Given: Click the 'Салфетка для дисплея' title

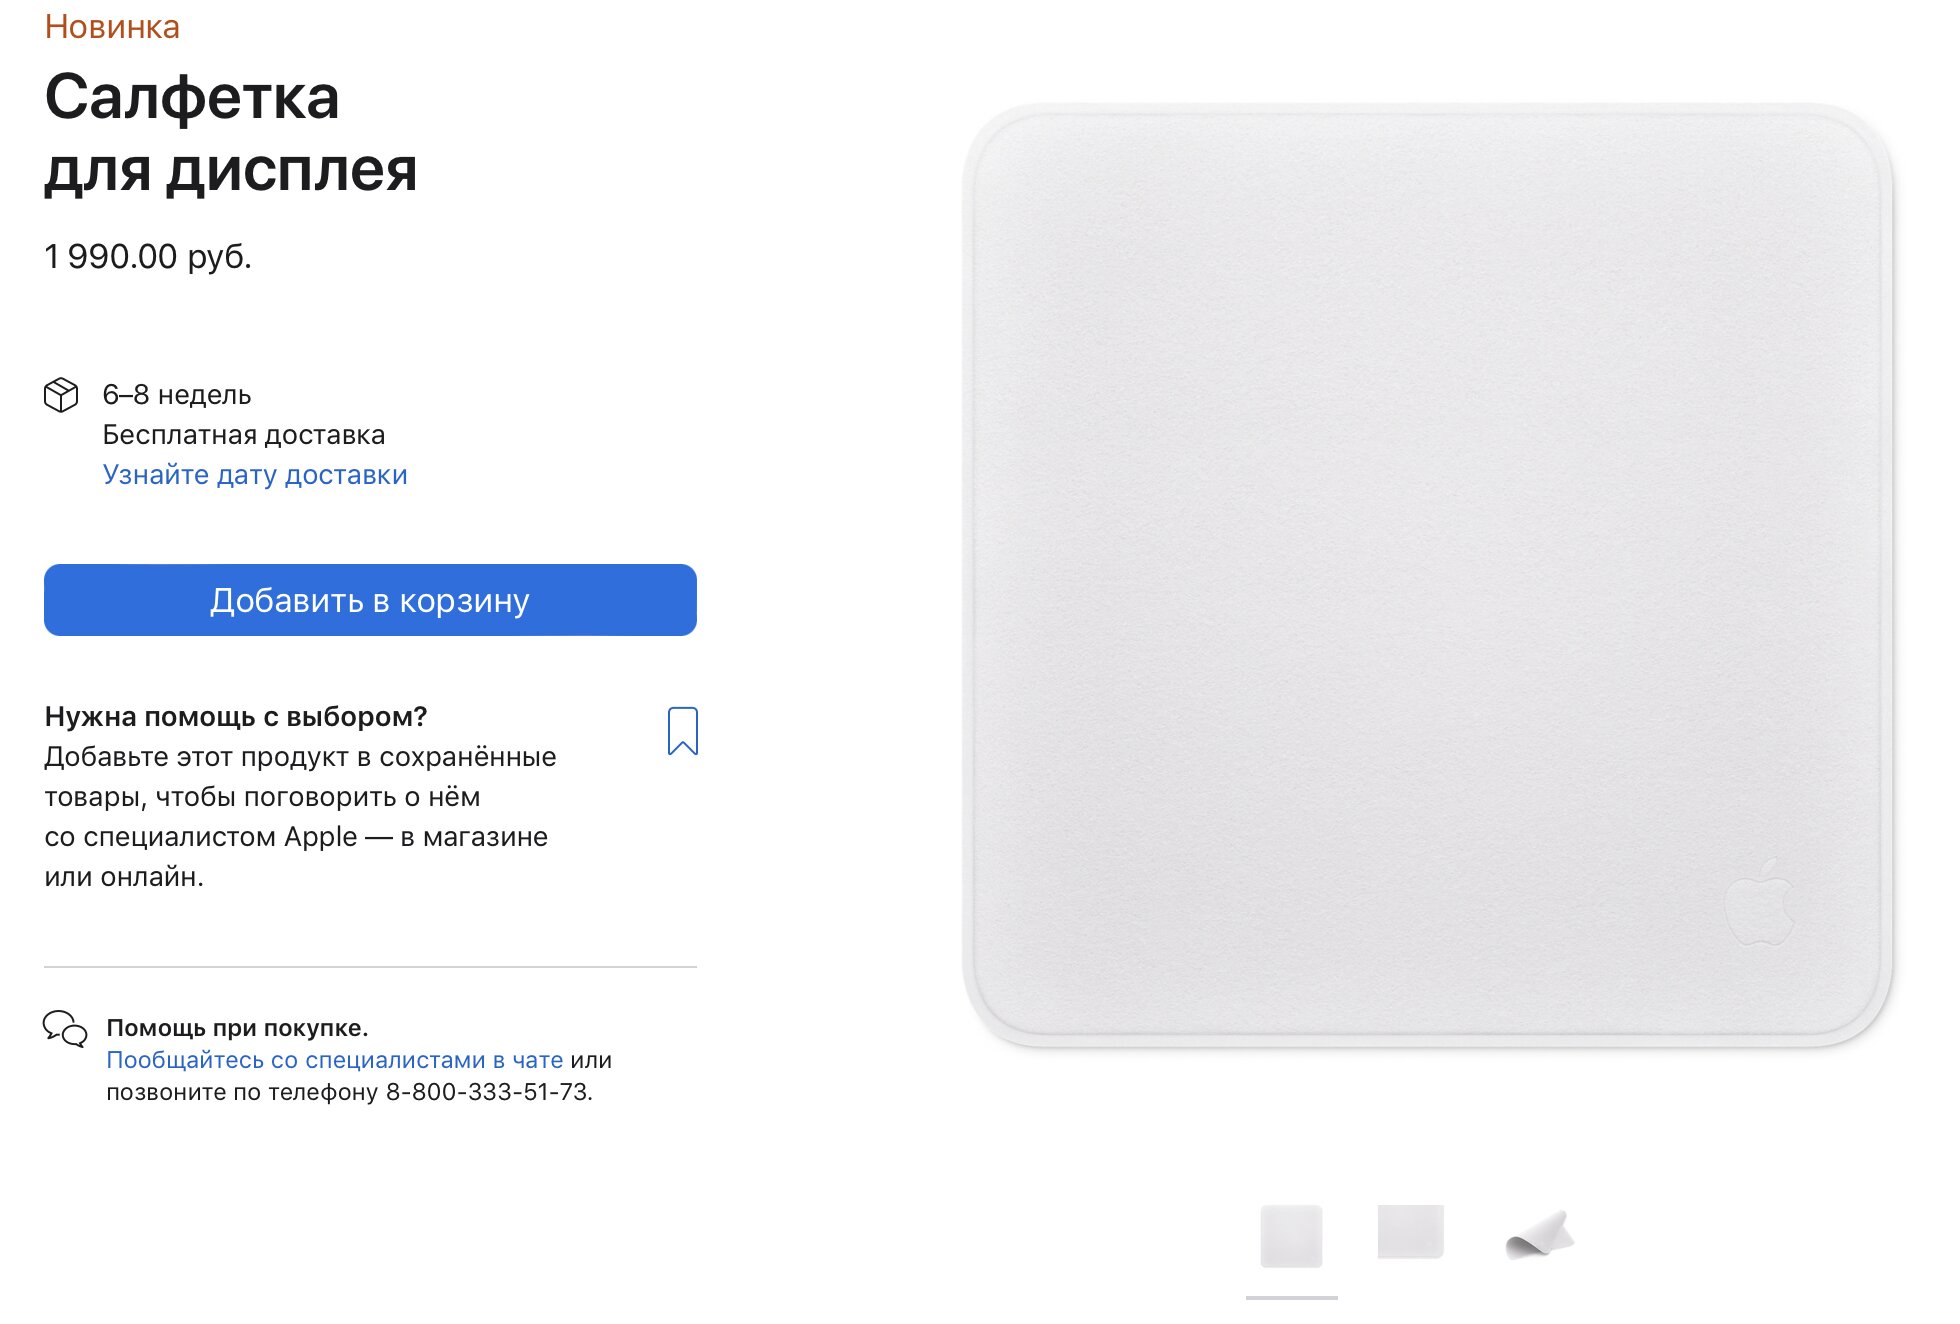Looking at the screenshot, I should [231, 133].
